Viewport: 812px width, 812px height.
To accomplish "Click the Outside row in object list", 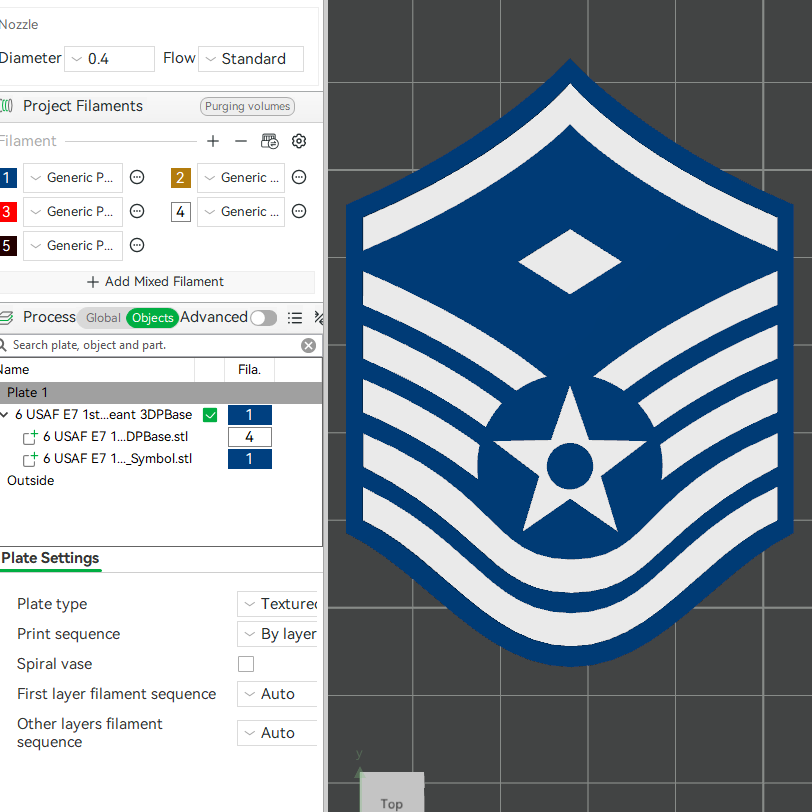I will point(31,481).
